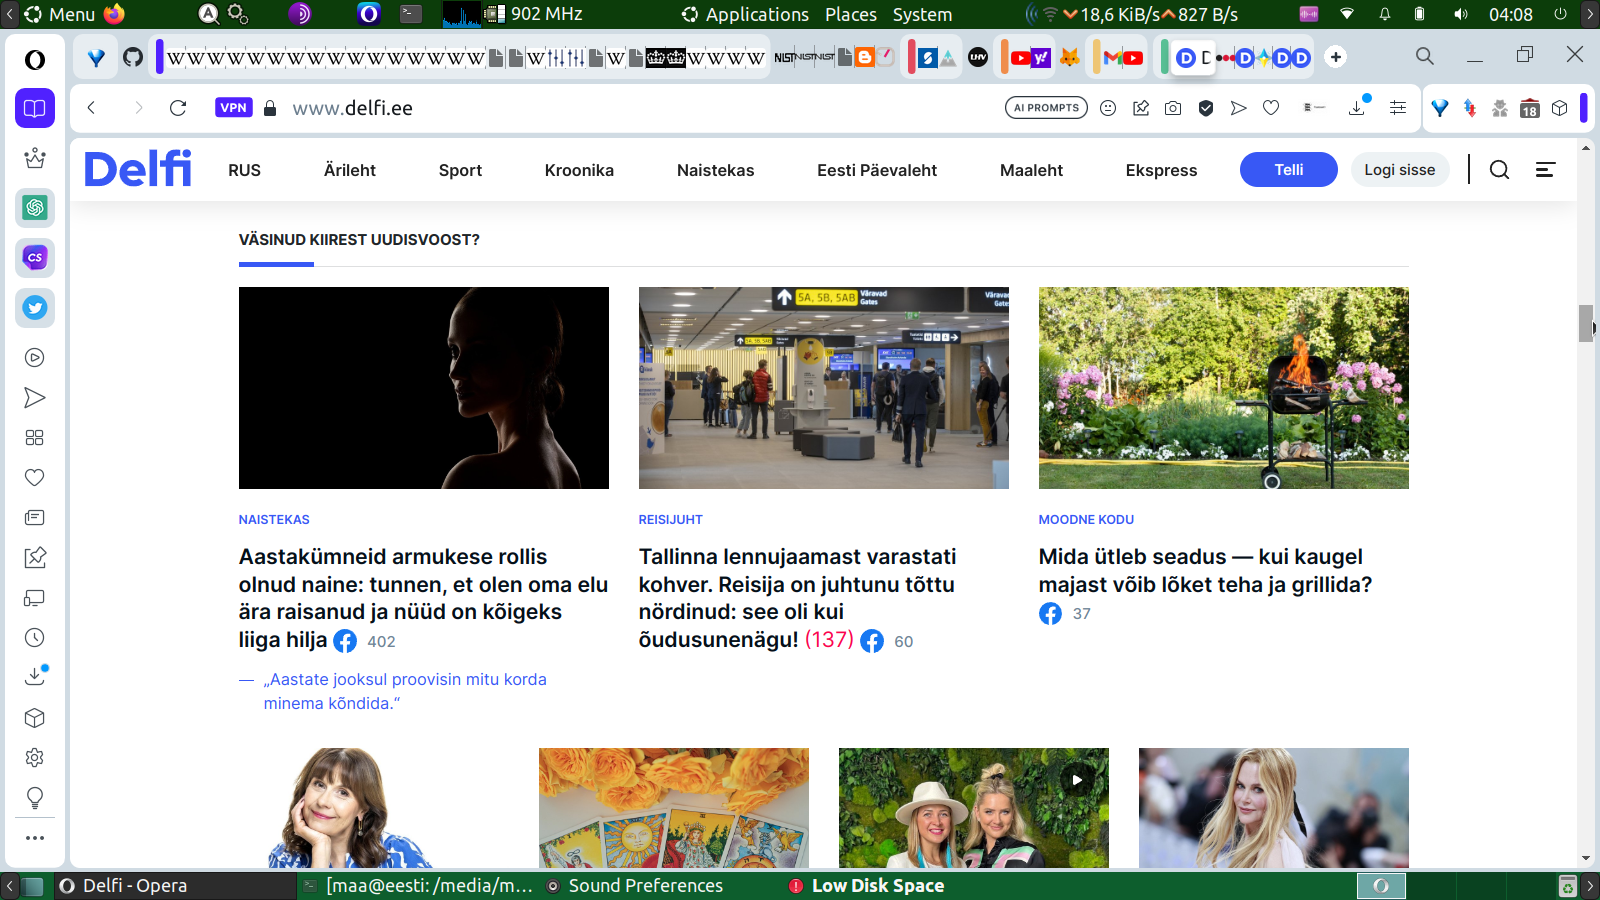Open Twitter in the Opera sidebar

(35, 308)
